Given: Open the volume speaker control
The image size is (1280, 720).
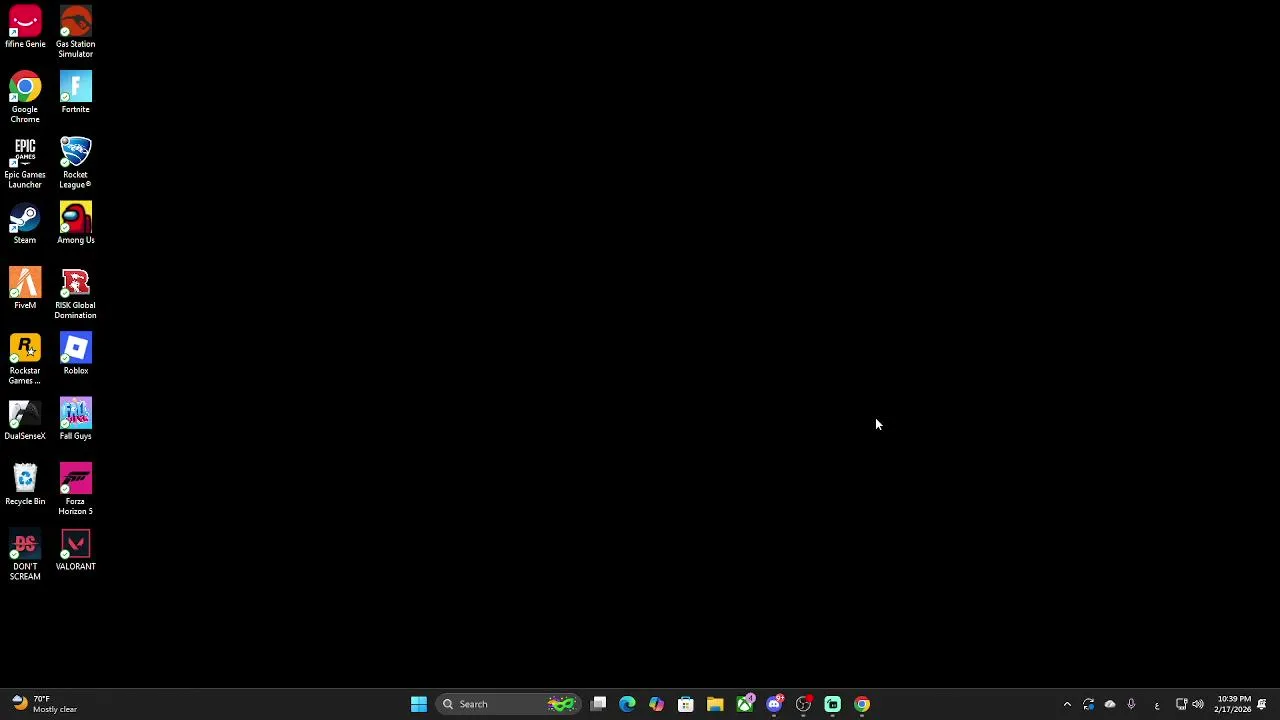Looking at the screenshot, I should coord(1198,704).
